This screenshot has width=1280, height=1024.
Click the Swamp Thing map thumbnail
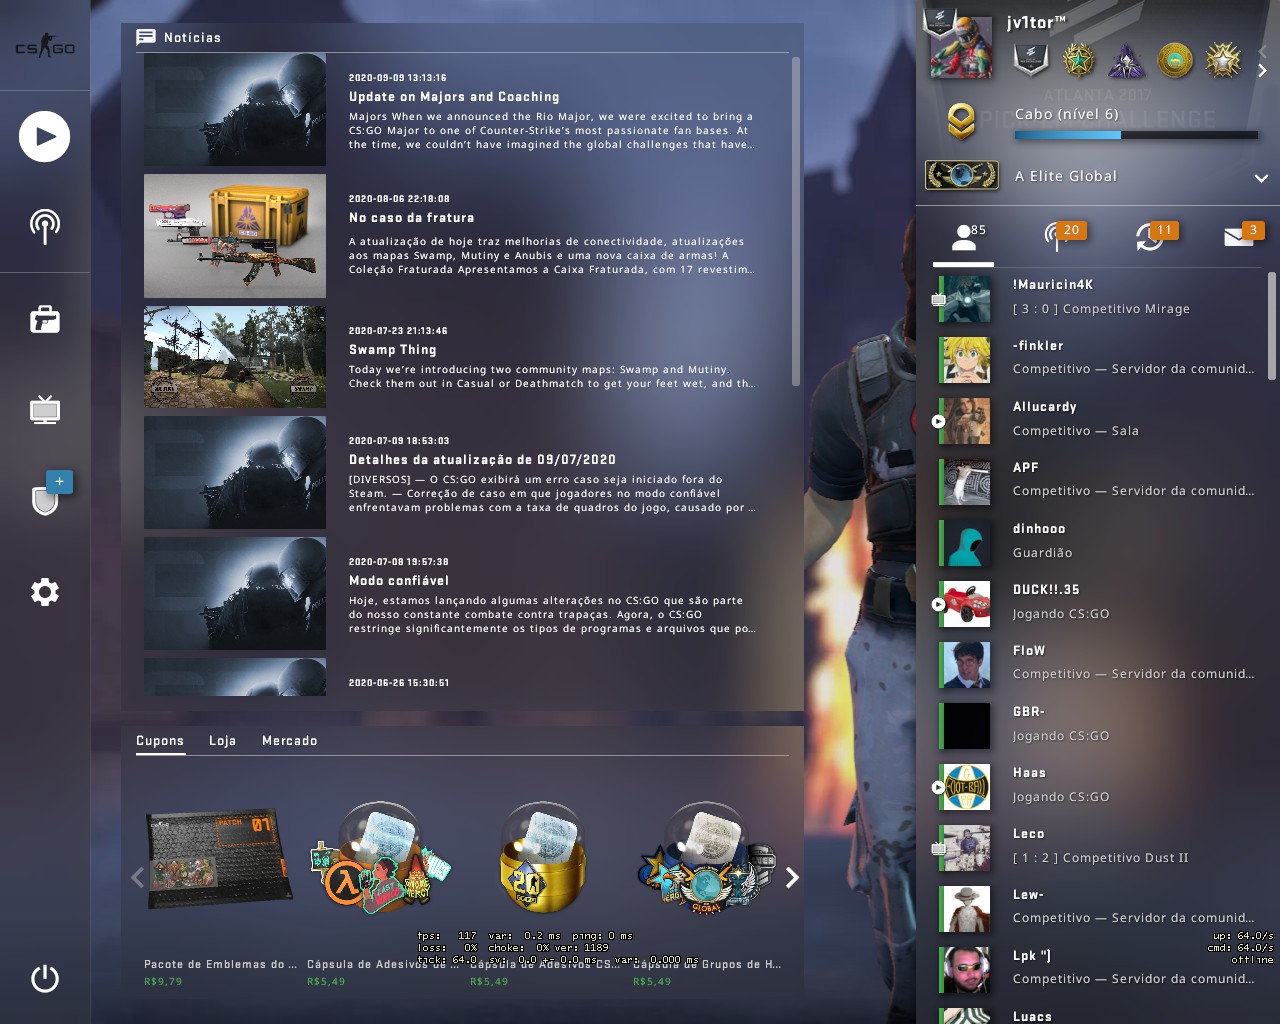click(235, 357)
